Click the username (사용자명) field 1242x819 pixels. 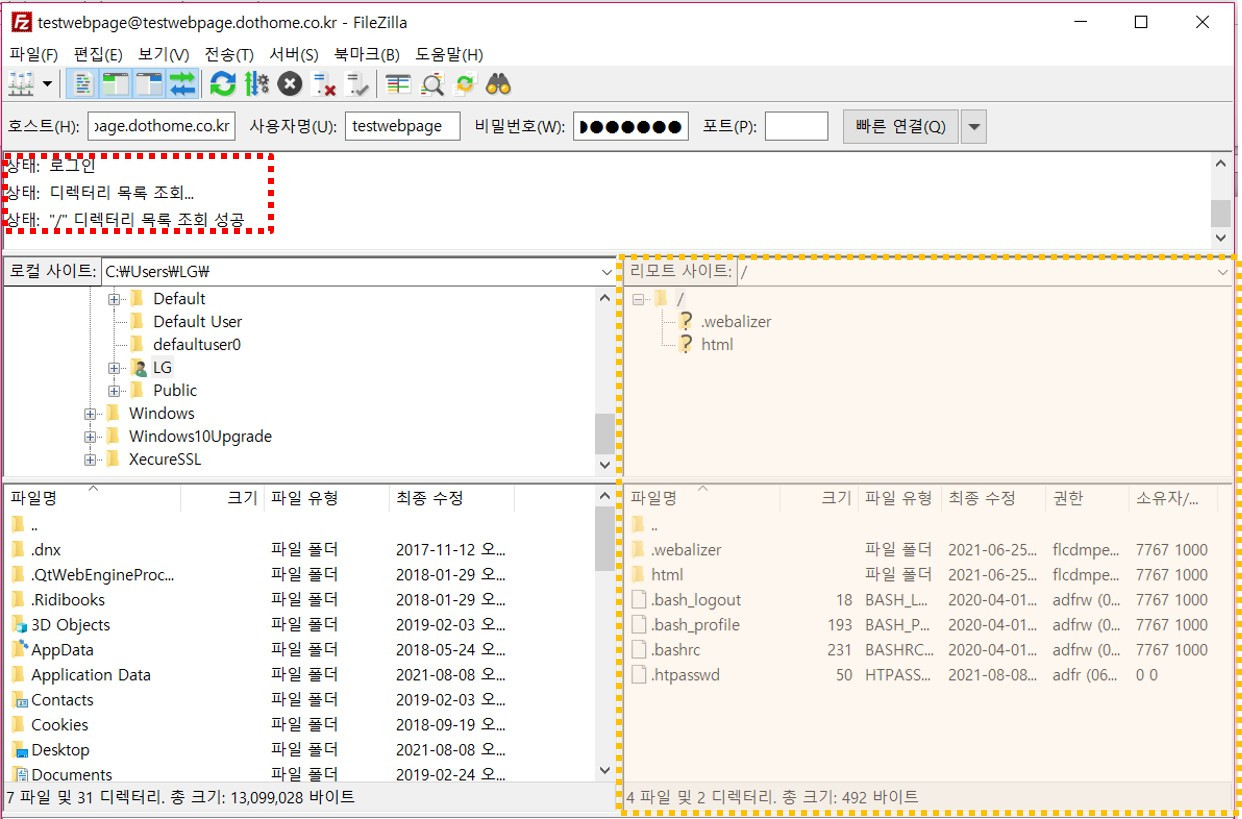point(403,127)
